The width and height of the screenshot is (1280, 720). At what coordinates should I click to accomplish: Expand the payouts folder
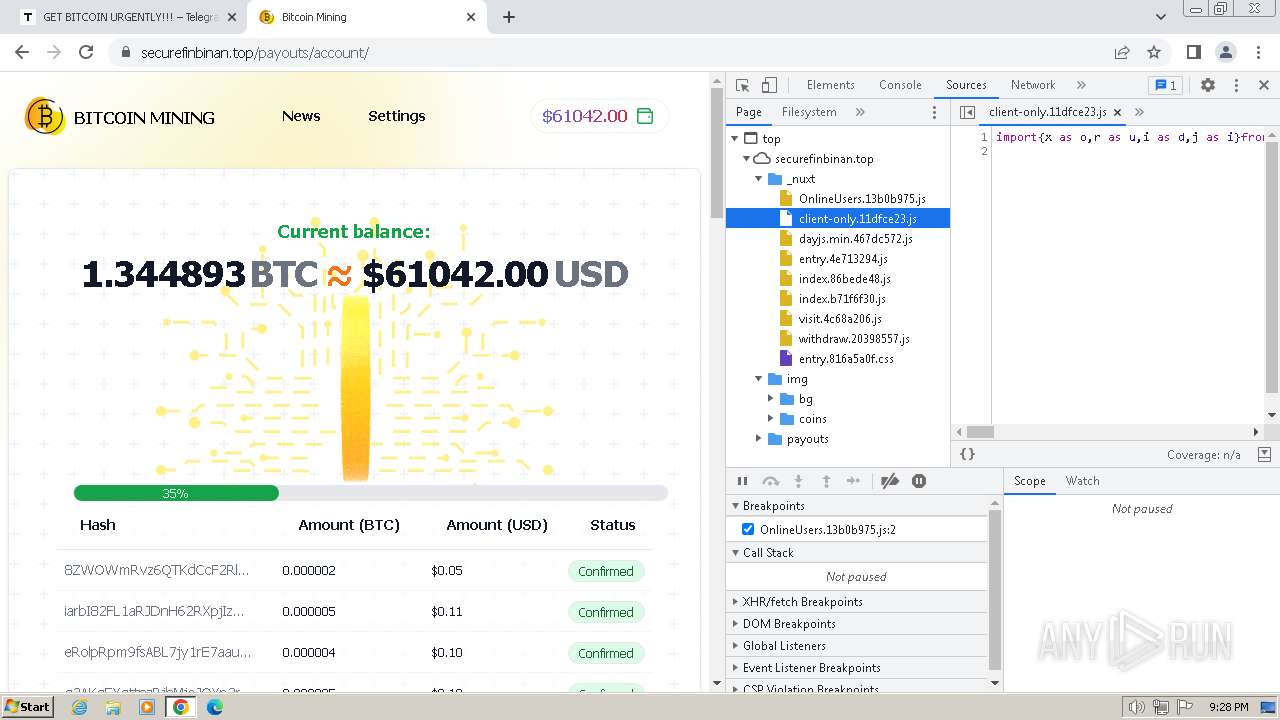point(759,439)
